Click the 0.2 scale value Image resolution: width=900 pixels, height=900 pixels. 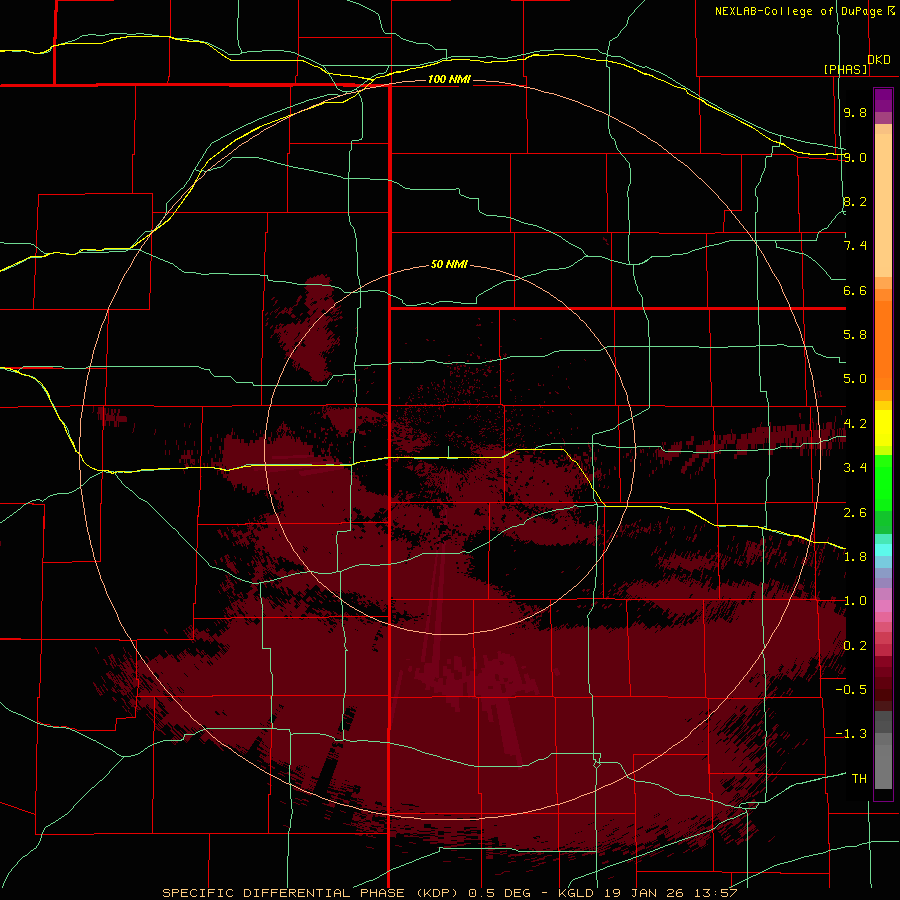tap(855, 645)
